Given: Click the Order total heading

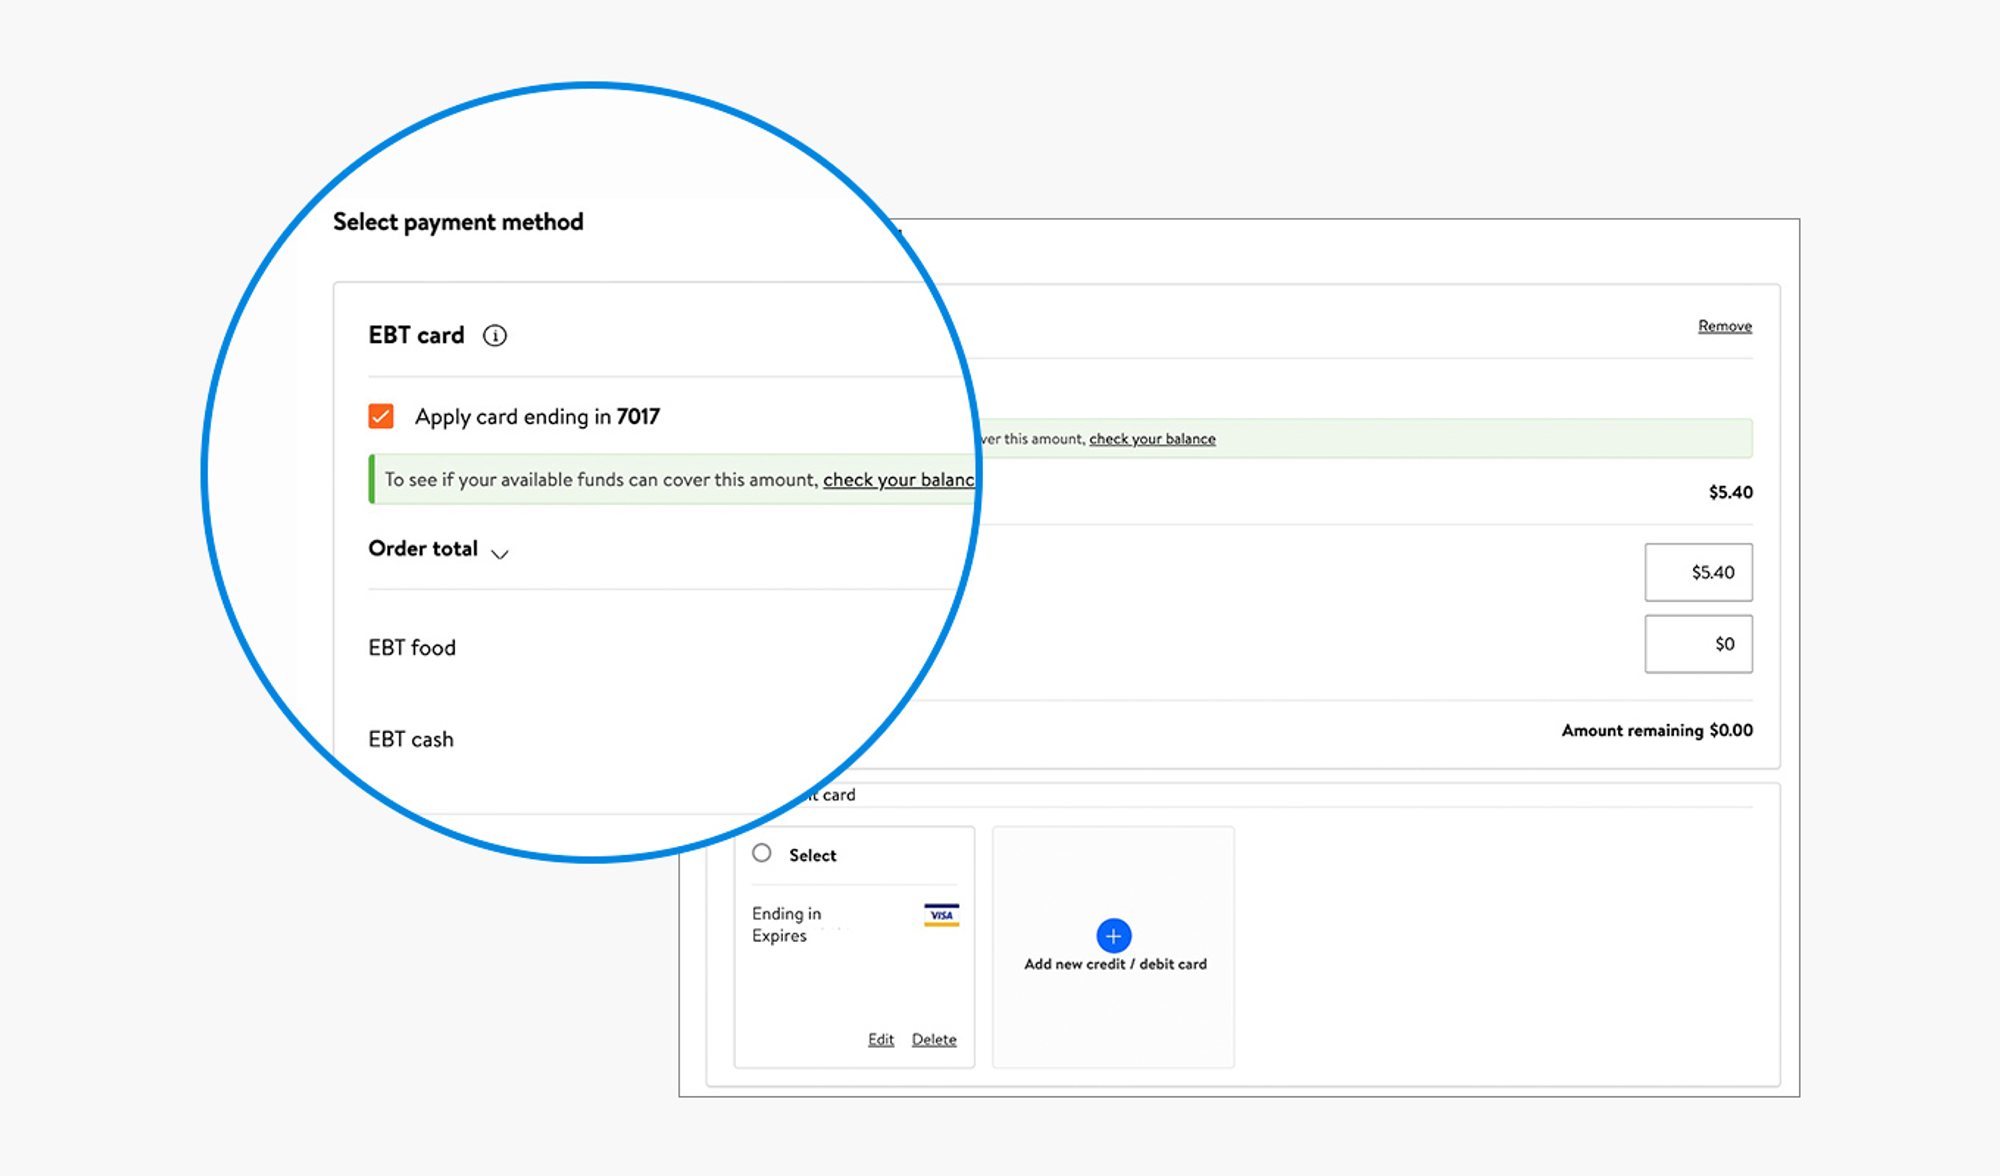Looking at the screenshot, I should click(423, 549).
